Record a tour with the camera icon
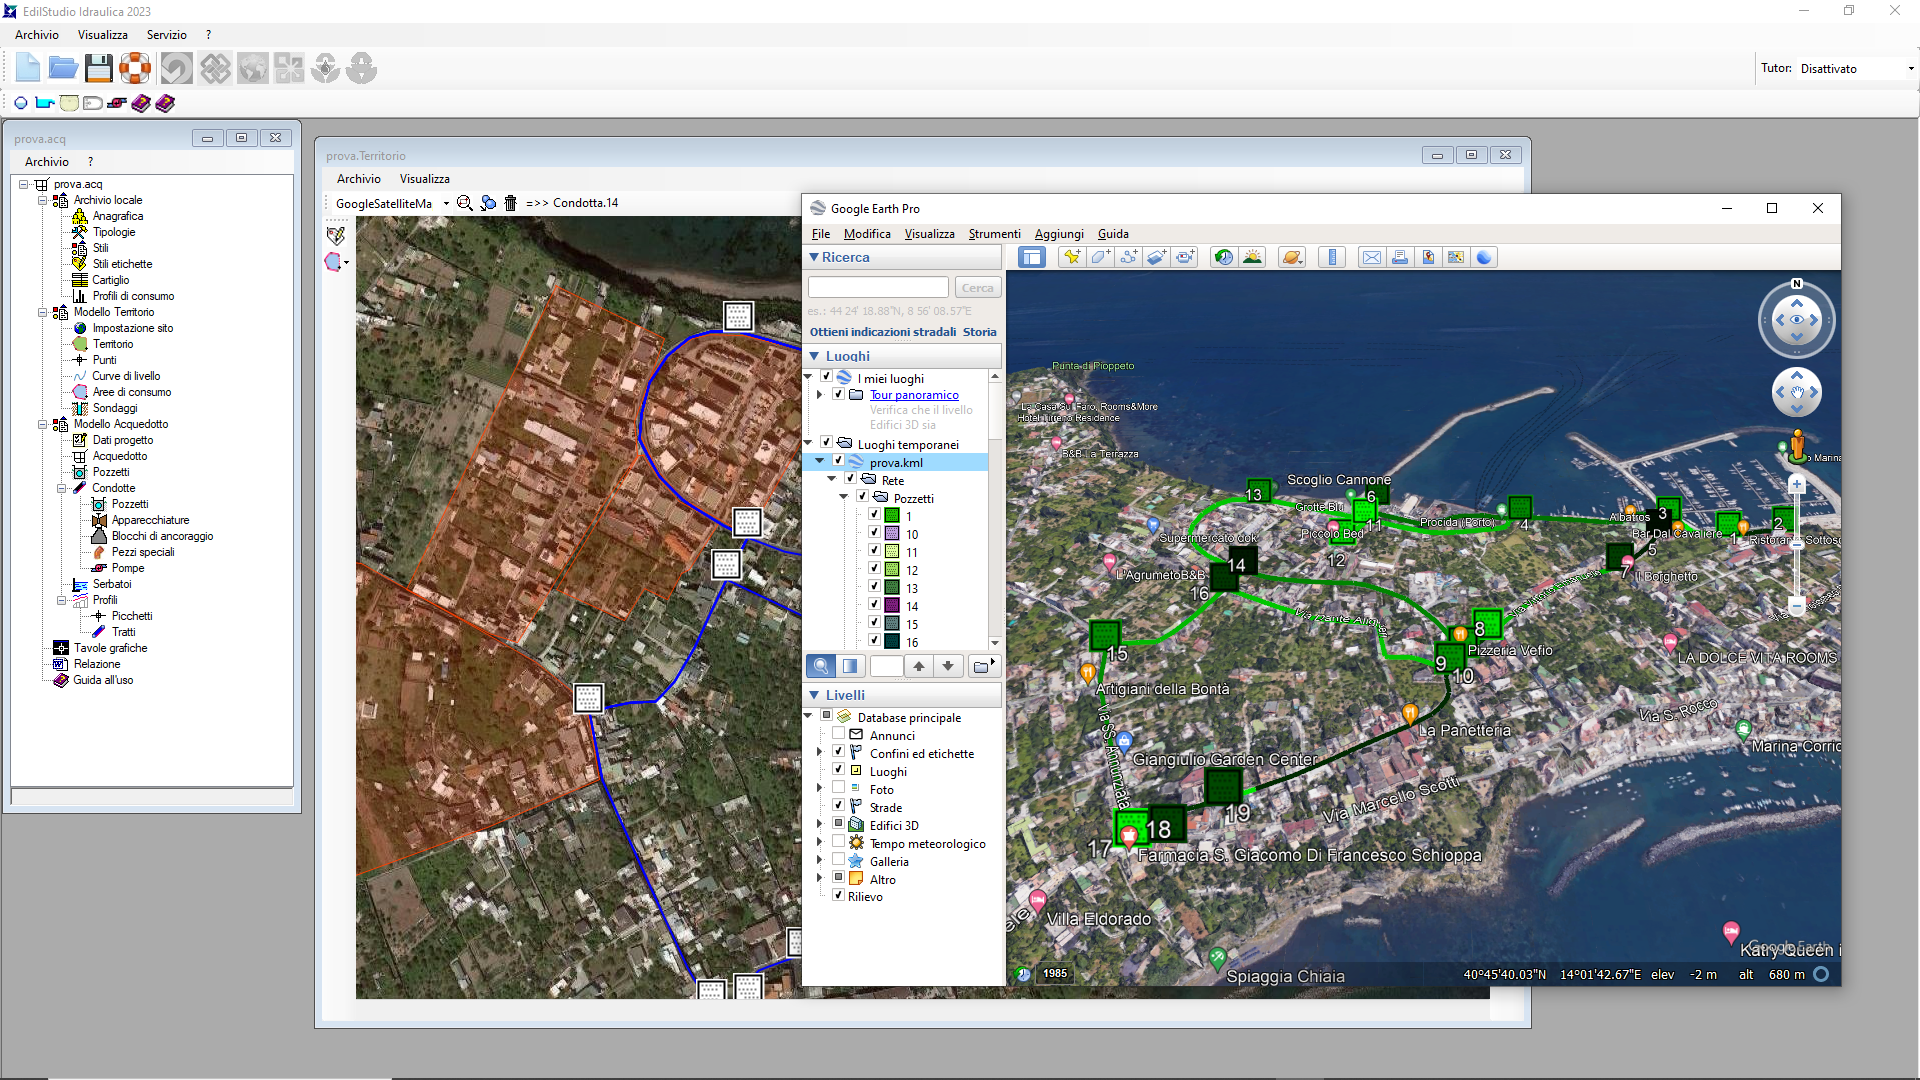This screenshot has height=1080, width=1920. tap(1185, 257)
